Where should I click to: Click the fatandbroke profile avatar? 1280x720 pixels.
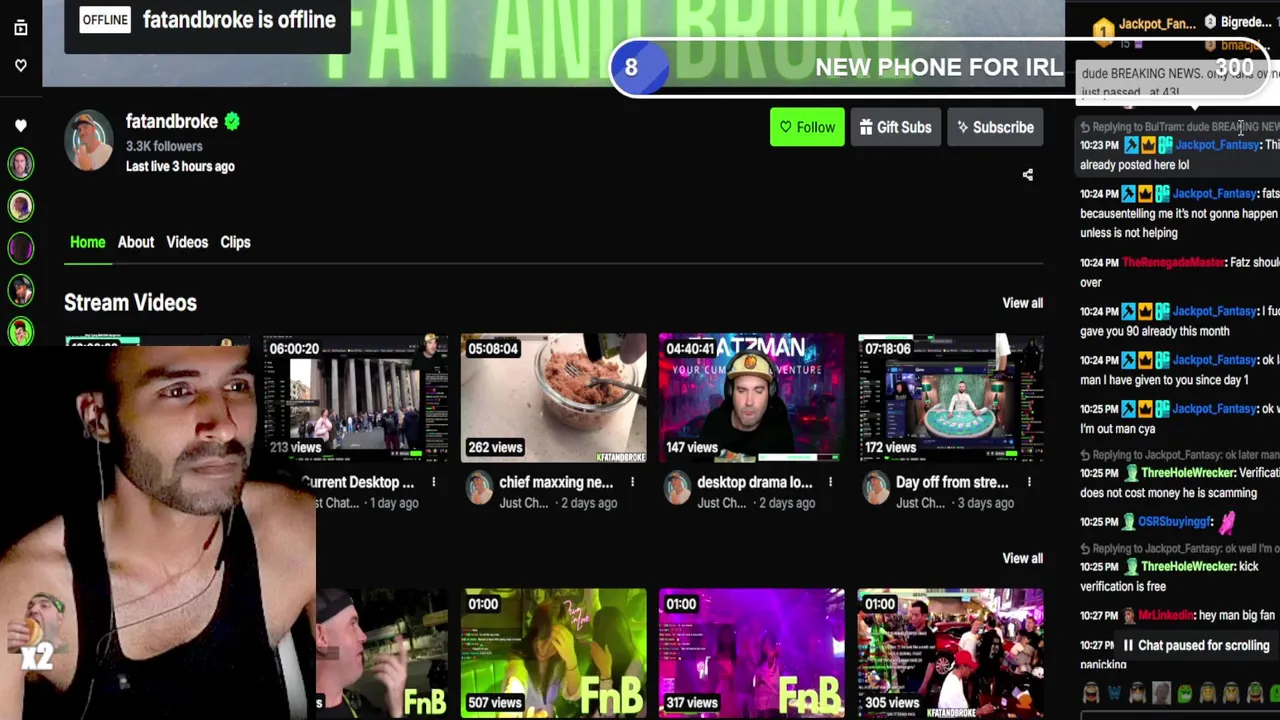(89, 140)
